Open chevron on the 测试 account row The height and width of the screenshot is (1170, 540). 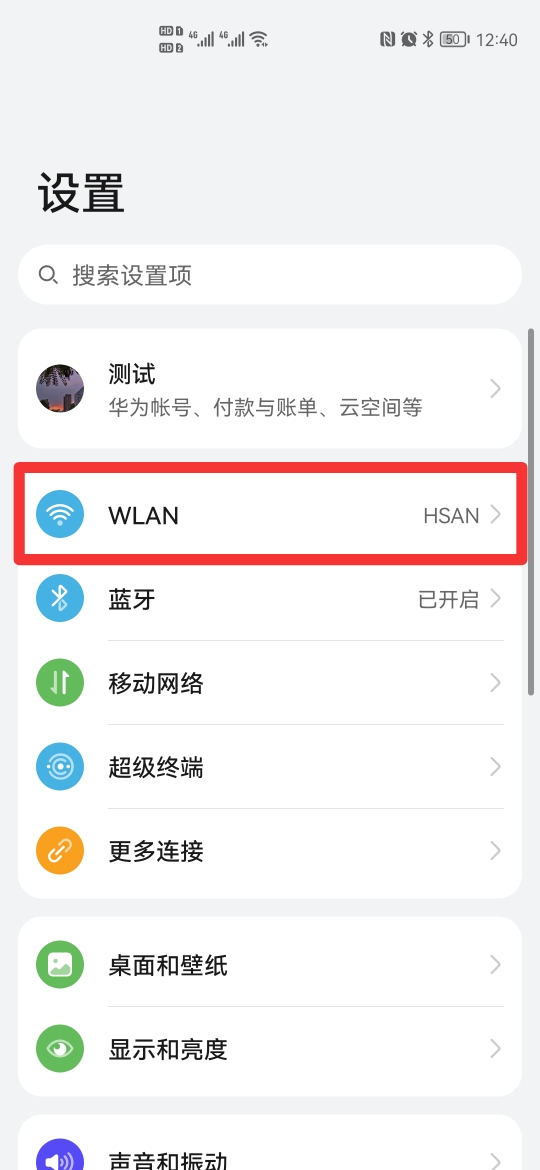pos(495,389)
